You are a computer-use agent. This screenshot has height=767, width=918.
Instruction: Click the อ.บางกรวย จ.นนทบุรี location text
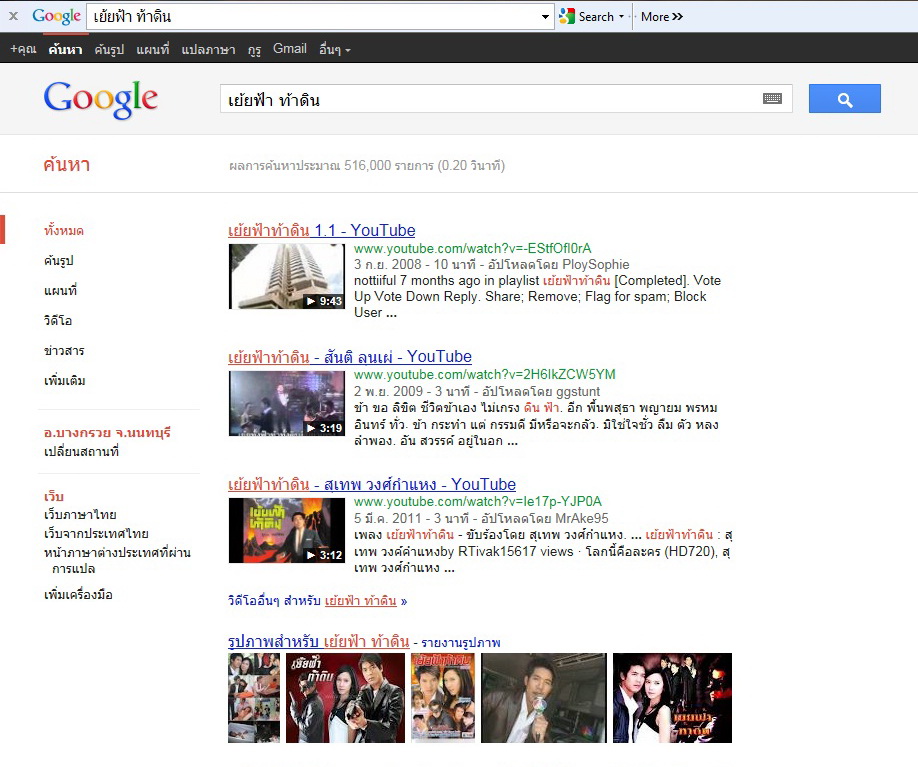click(x=107, y=433)
